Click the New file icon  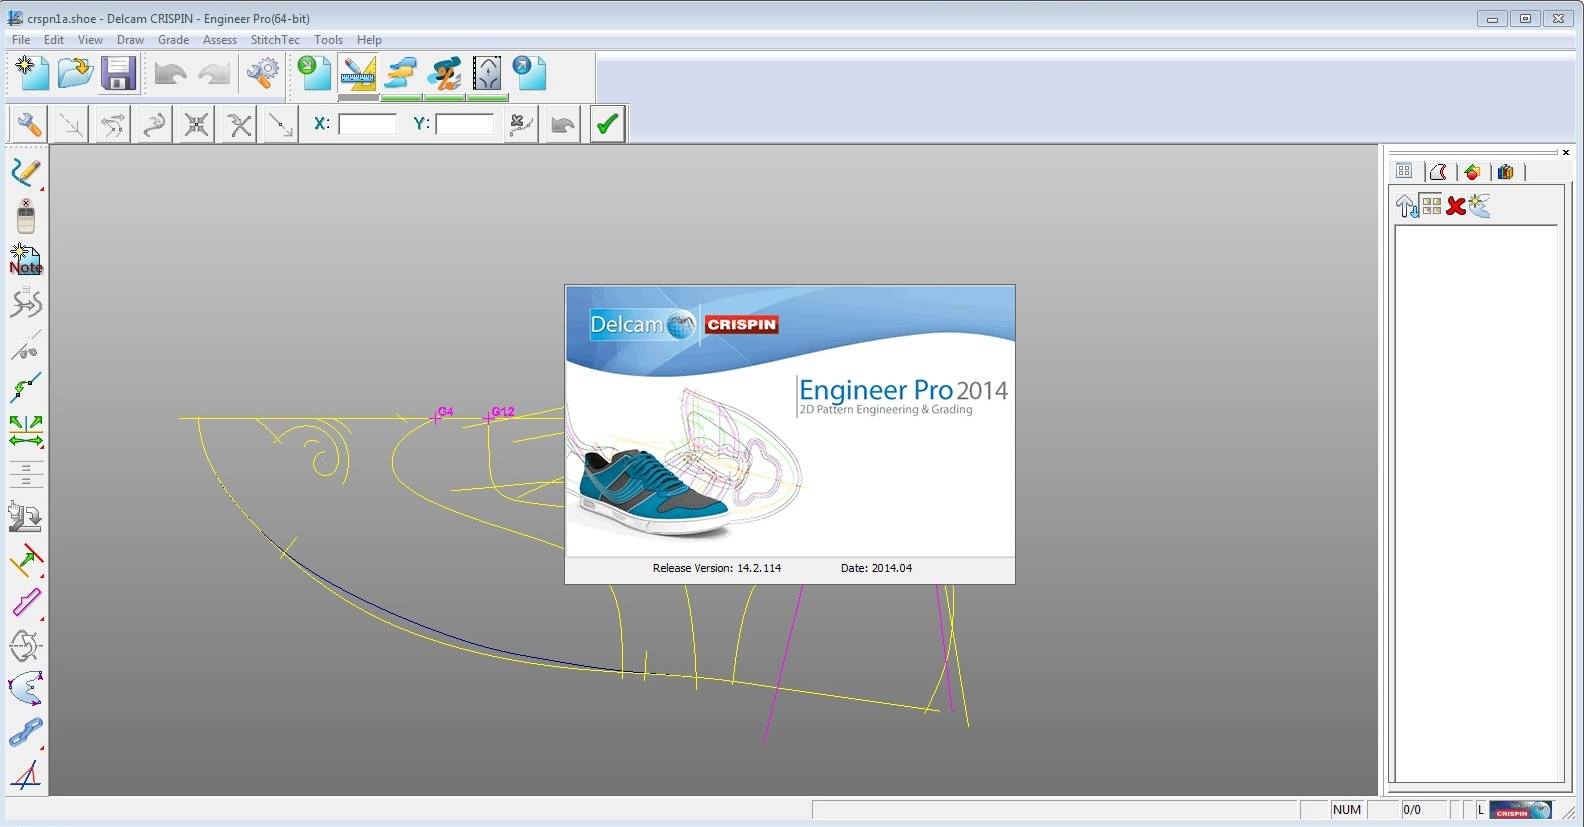[x=32, y=74]
